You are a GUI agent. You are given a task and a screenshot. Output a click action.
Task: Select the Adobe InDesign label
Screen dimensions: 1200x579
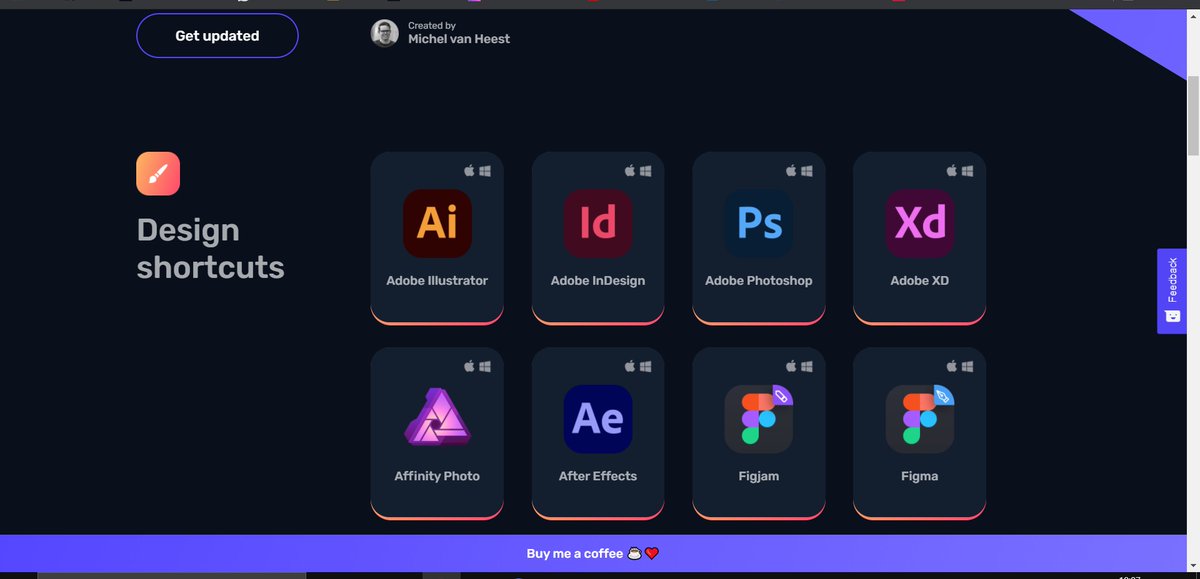(598, 281)
